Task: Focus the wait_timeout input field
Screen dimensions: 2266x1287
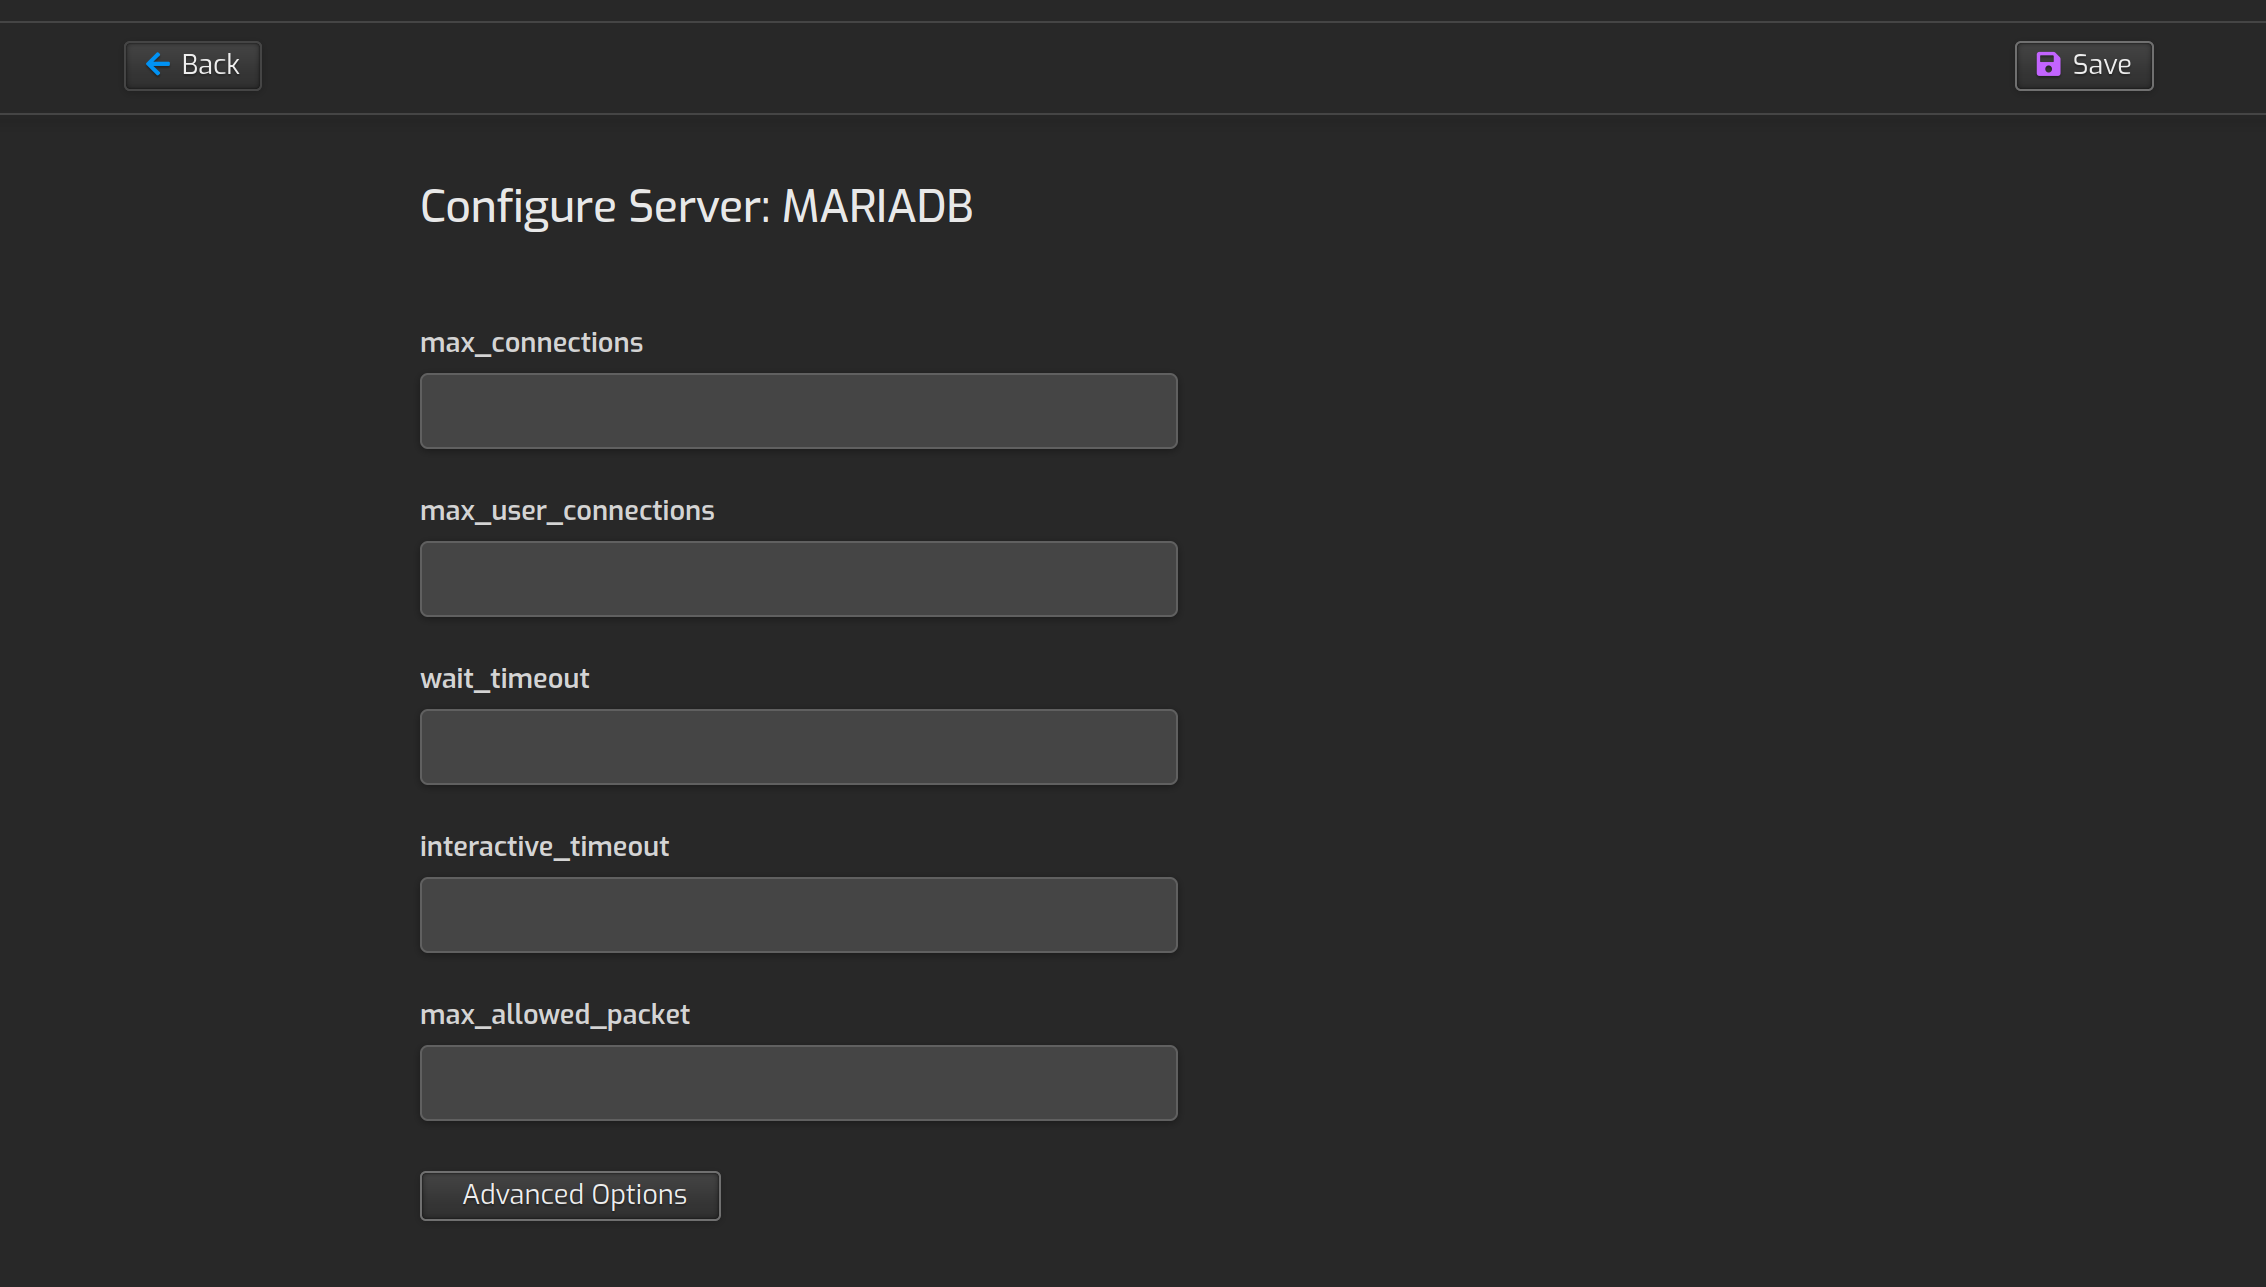Action: click(x=798, y=746)
